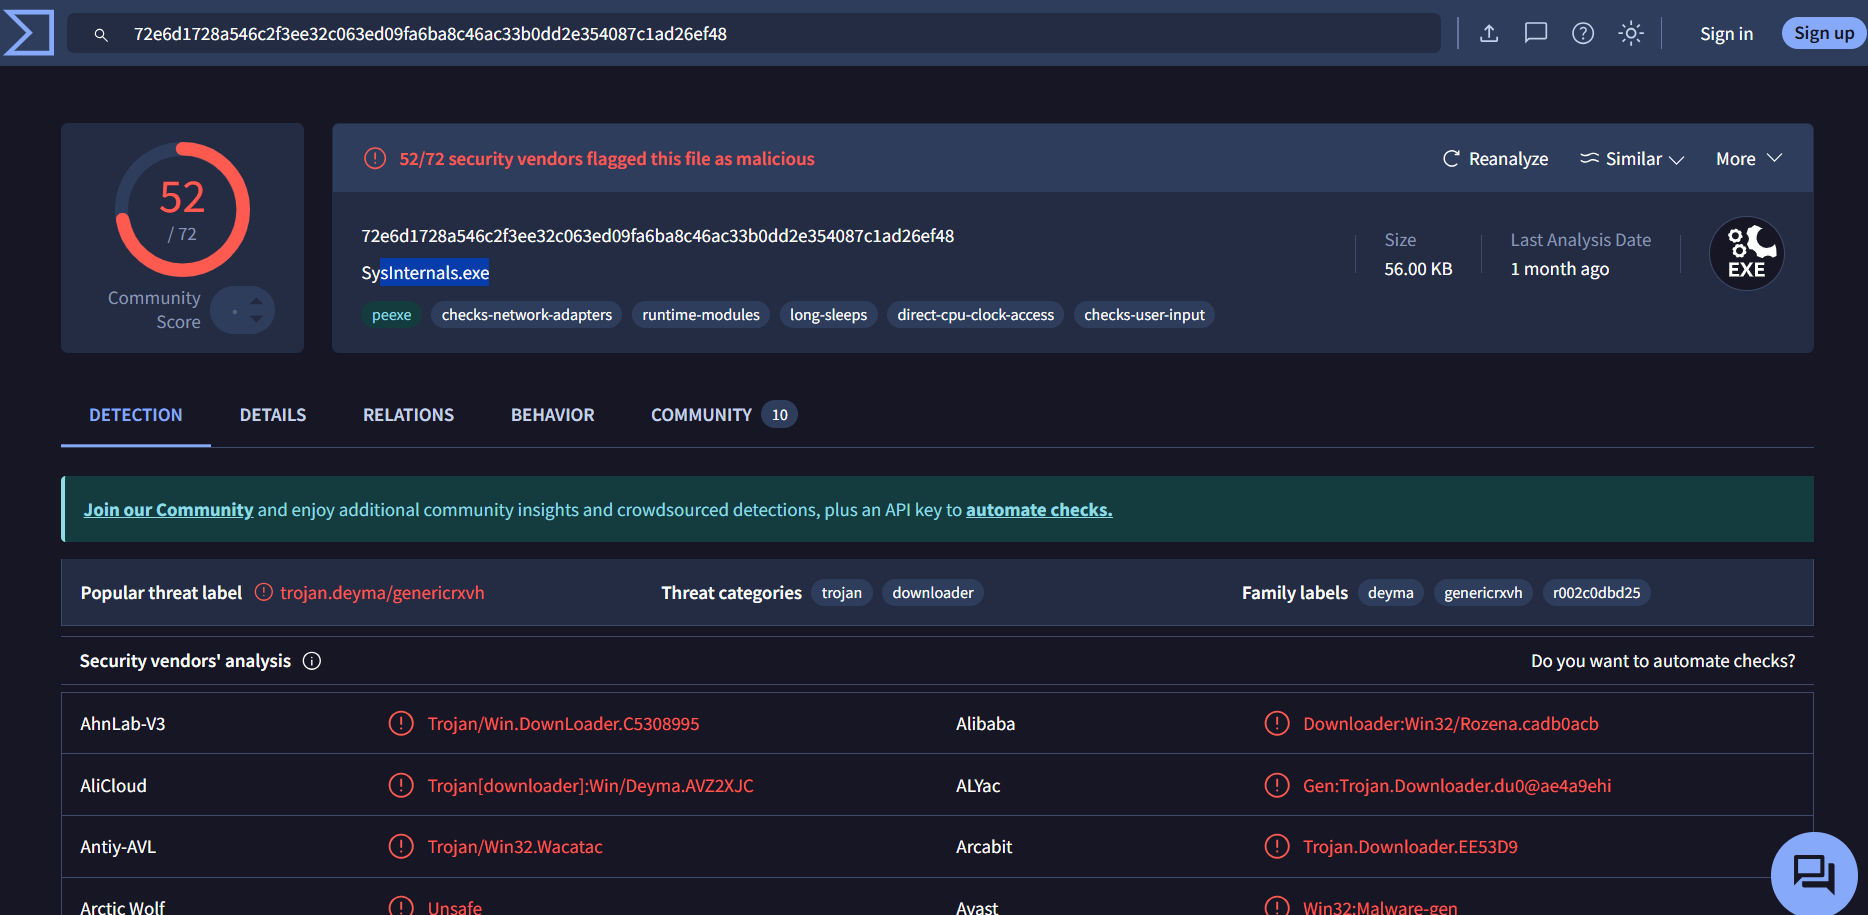Click Trojan.Downloader.EE53D9 result
The image size is (1868, 915).
[x=1410, y=847]
